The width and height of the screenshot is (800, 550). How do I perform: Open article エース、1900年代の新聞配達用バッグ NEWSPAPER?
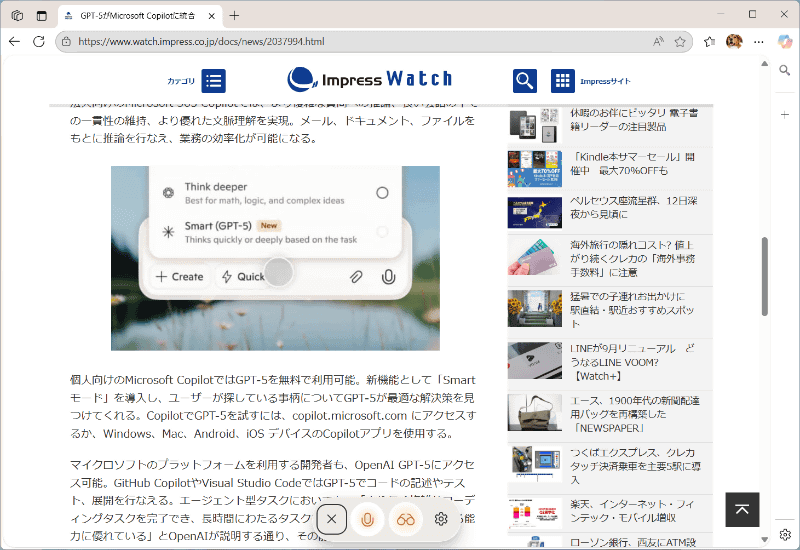coord(635,414)
